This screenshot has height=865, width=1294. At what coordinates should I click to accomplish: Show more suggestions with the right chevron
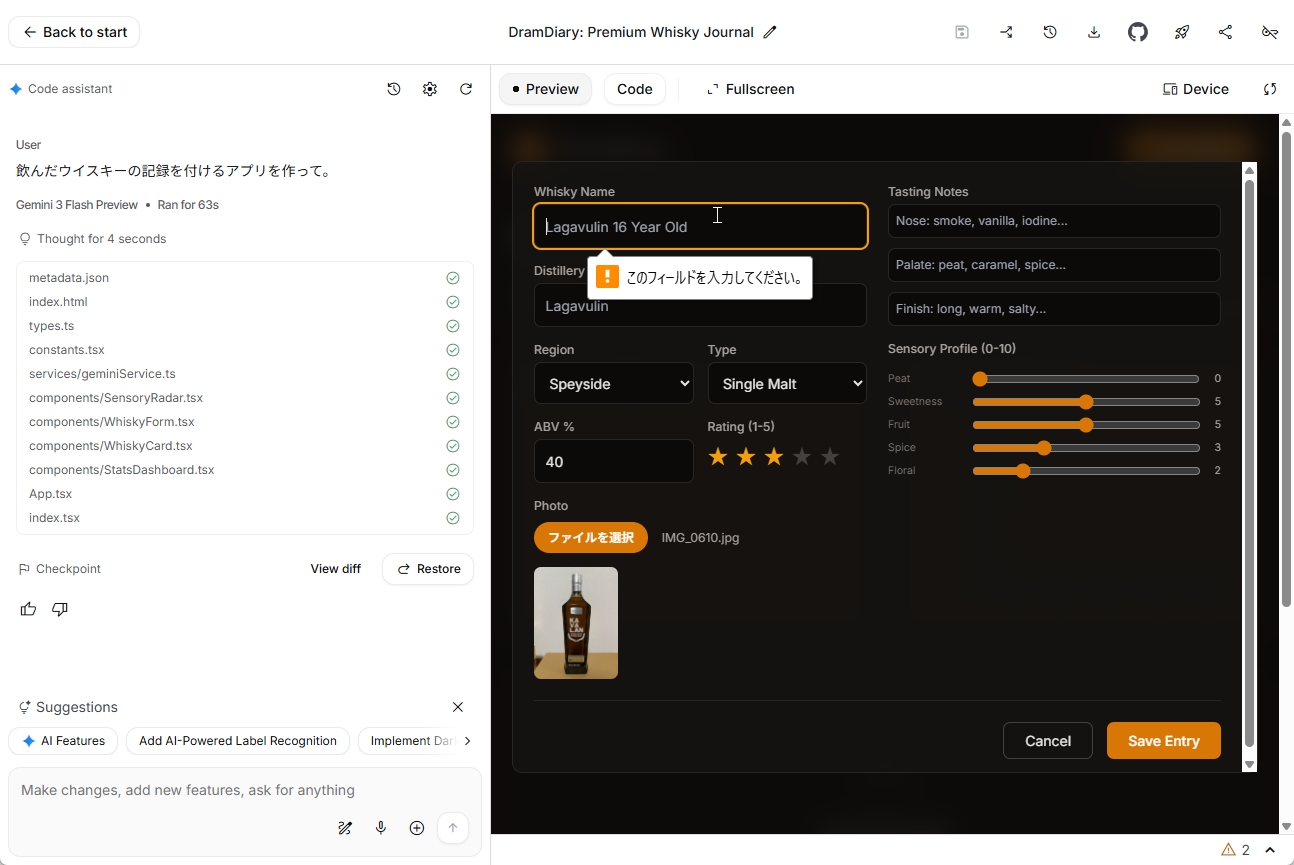tap(467, 741)
